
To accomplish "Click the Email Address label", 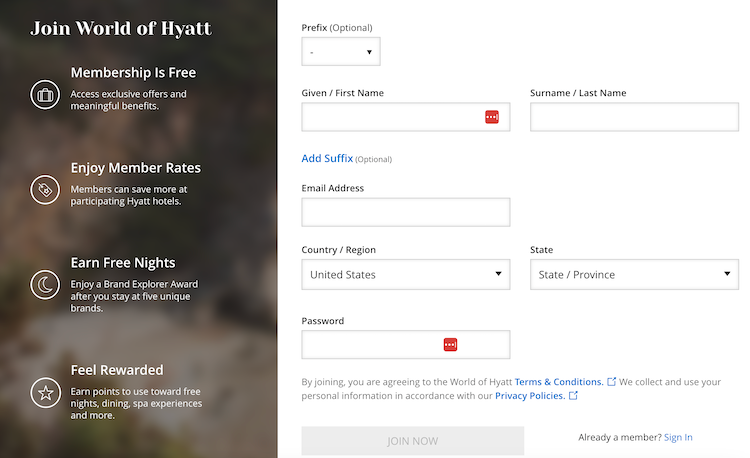I will pos(332,188).
